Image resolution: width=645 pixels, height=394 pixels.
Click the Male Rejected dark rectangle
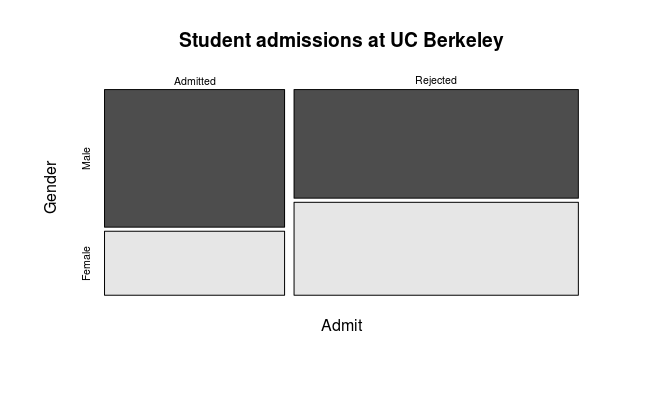coord(436,144)
